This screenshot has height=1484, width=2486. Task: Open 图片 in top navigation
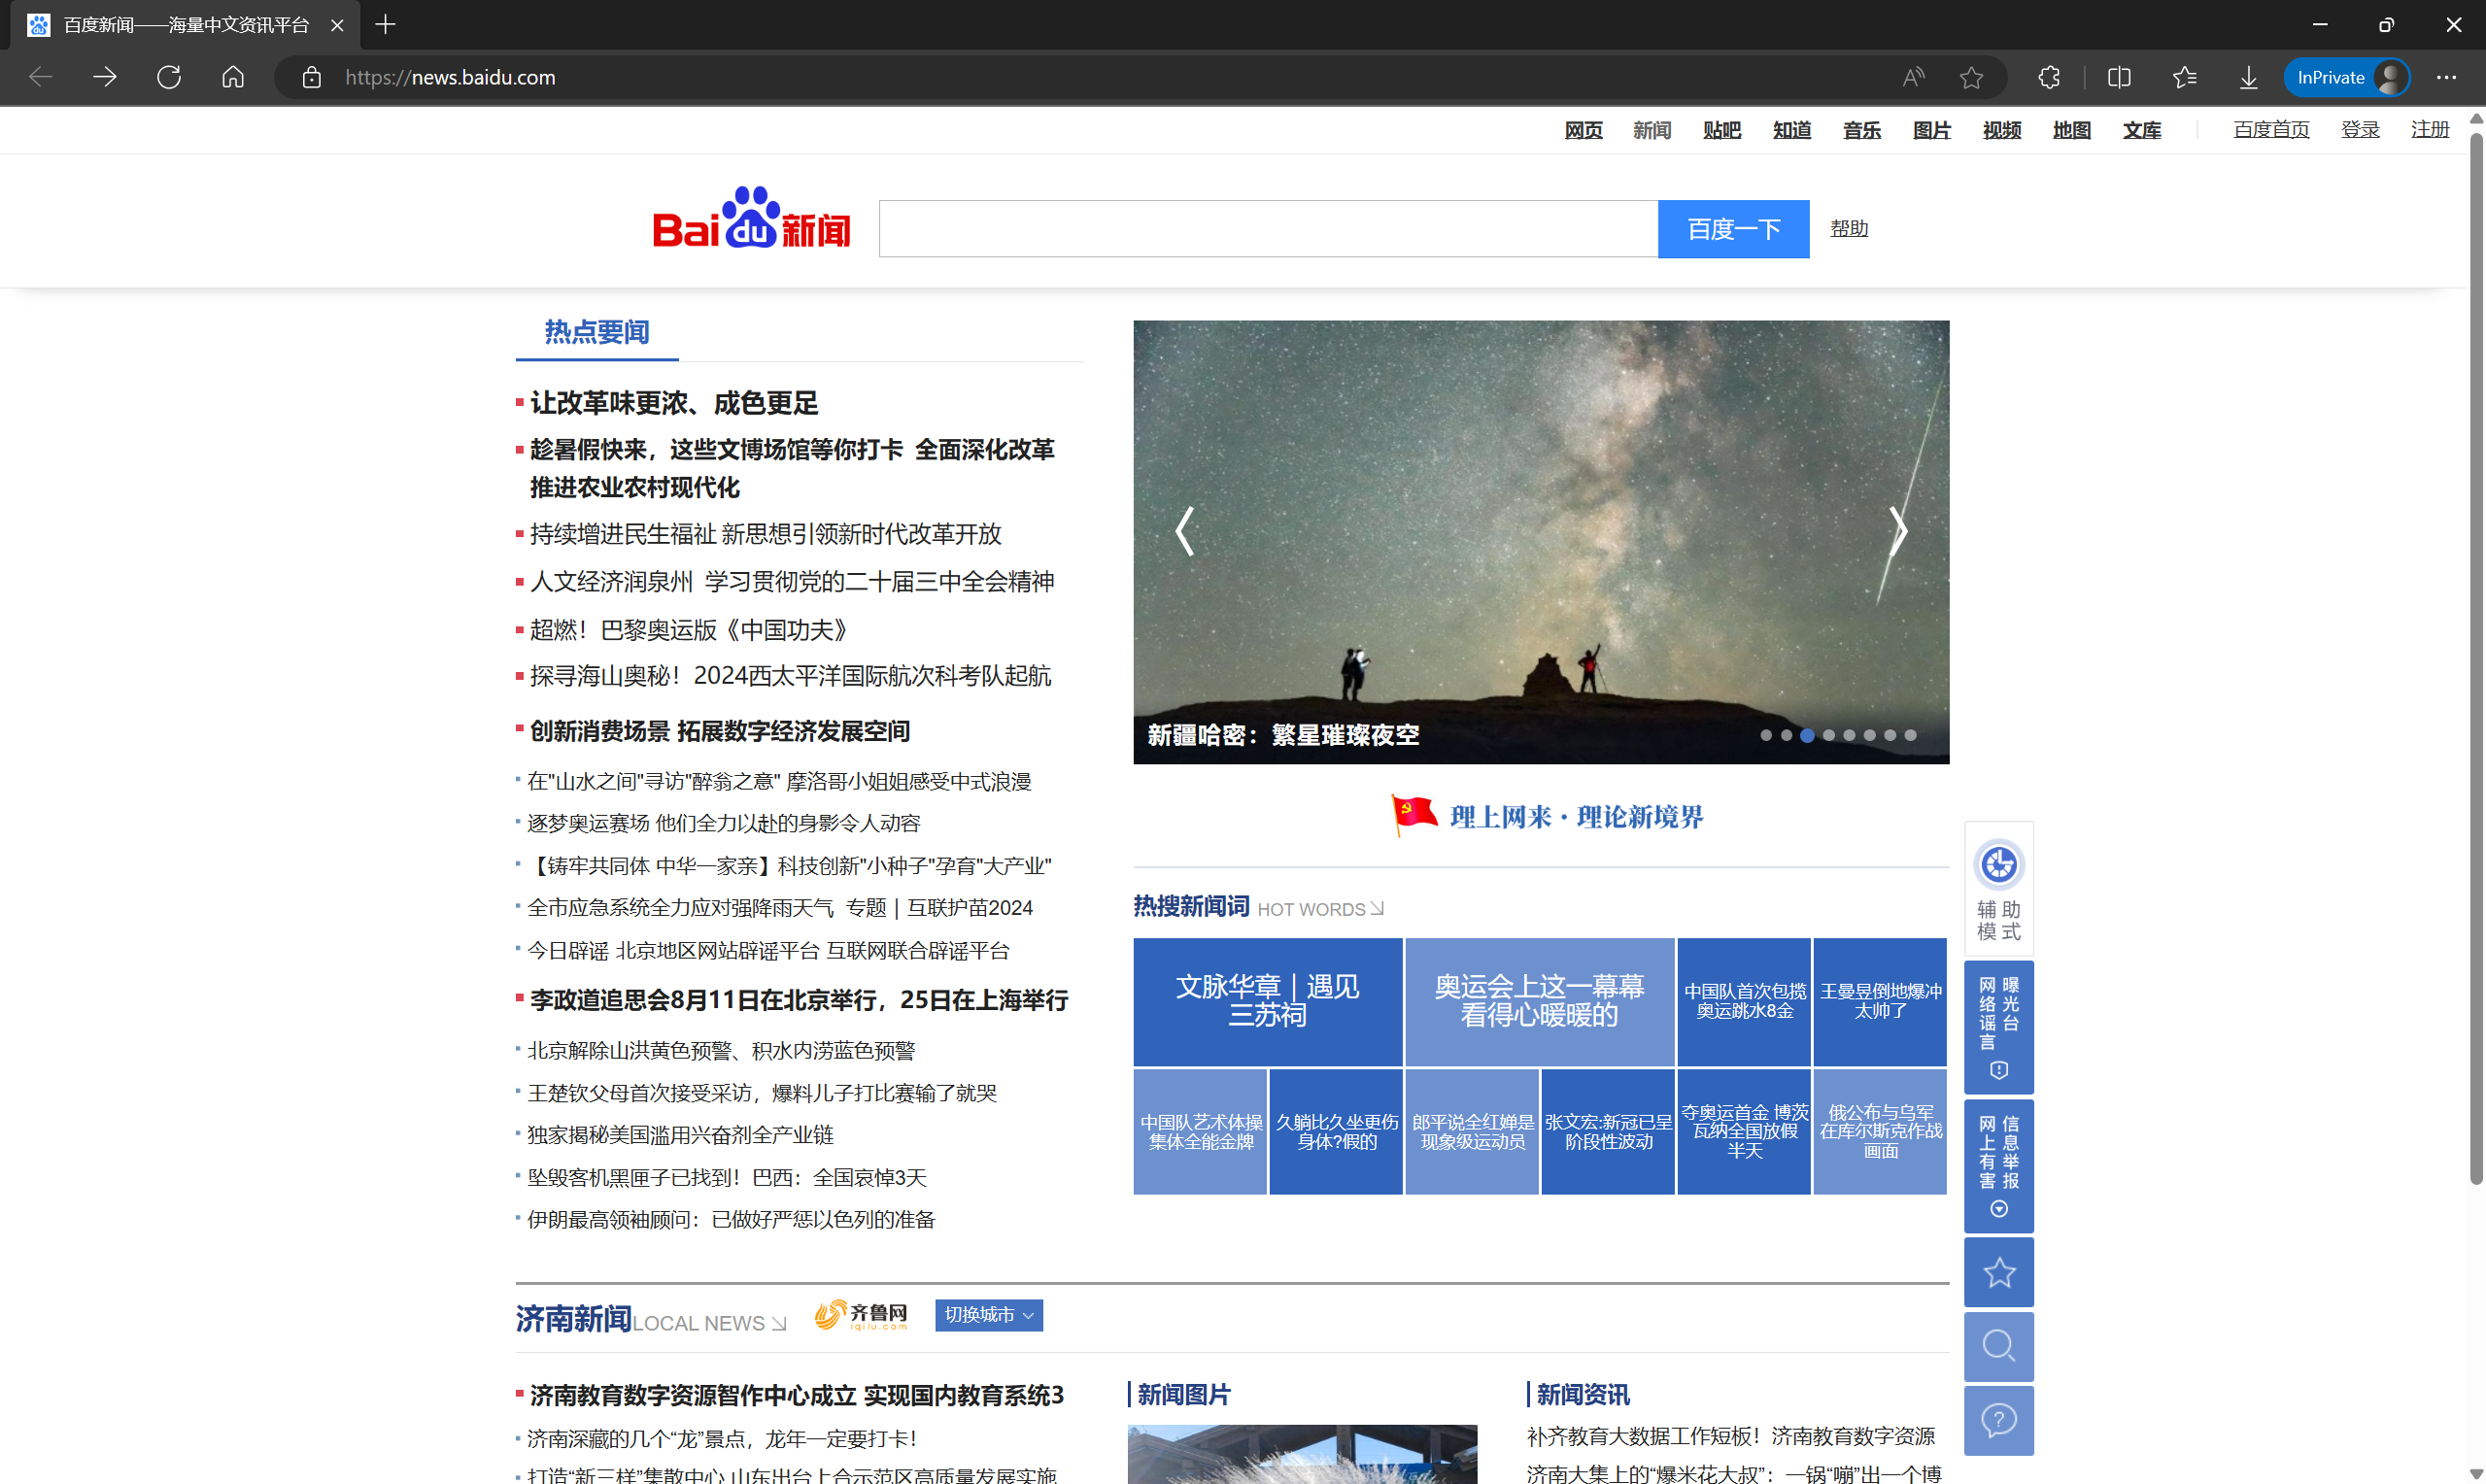(x=1932, y=130)
